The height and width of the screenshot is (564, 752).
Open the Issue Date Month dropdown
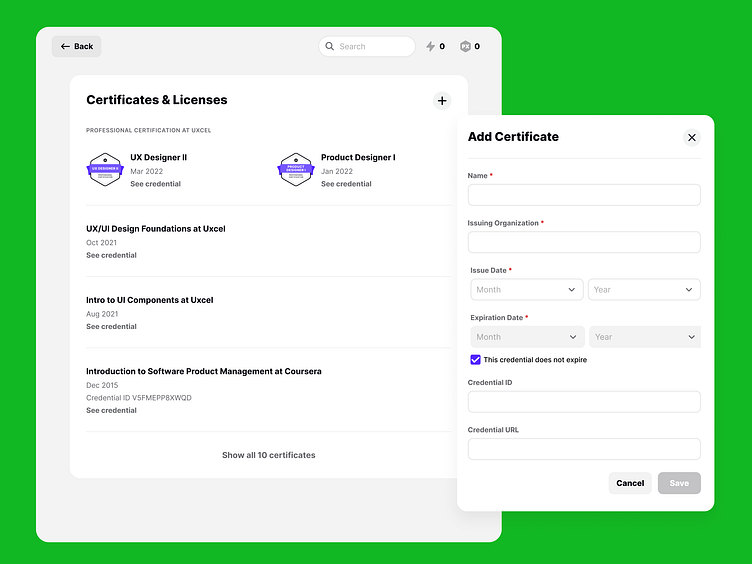tap(527, 290)
